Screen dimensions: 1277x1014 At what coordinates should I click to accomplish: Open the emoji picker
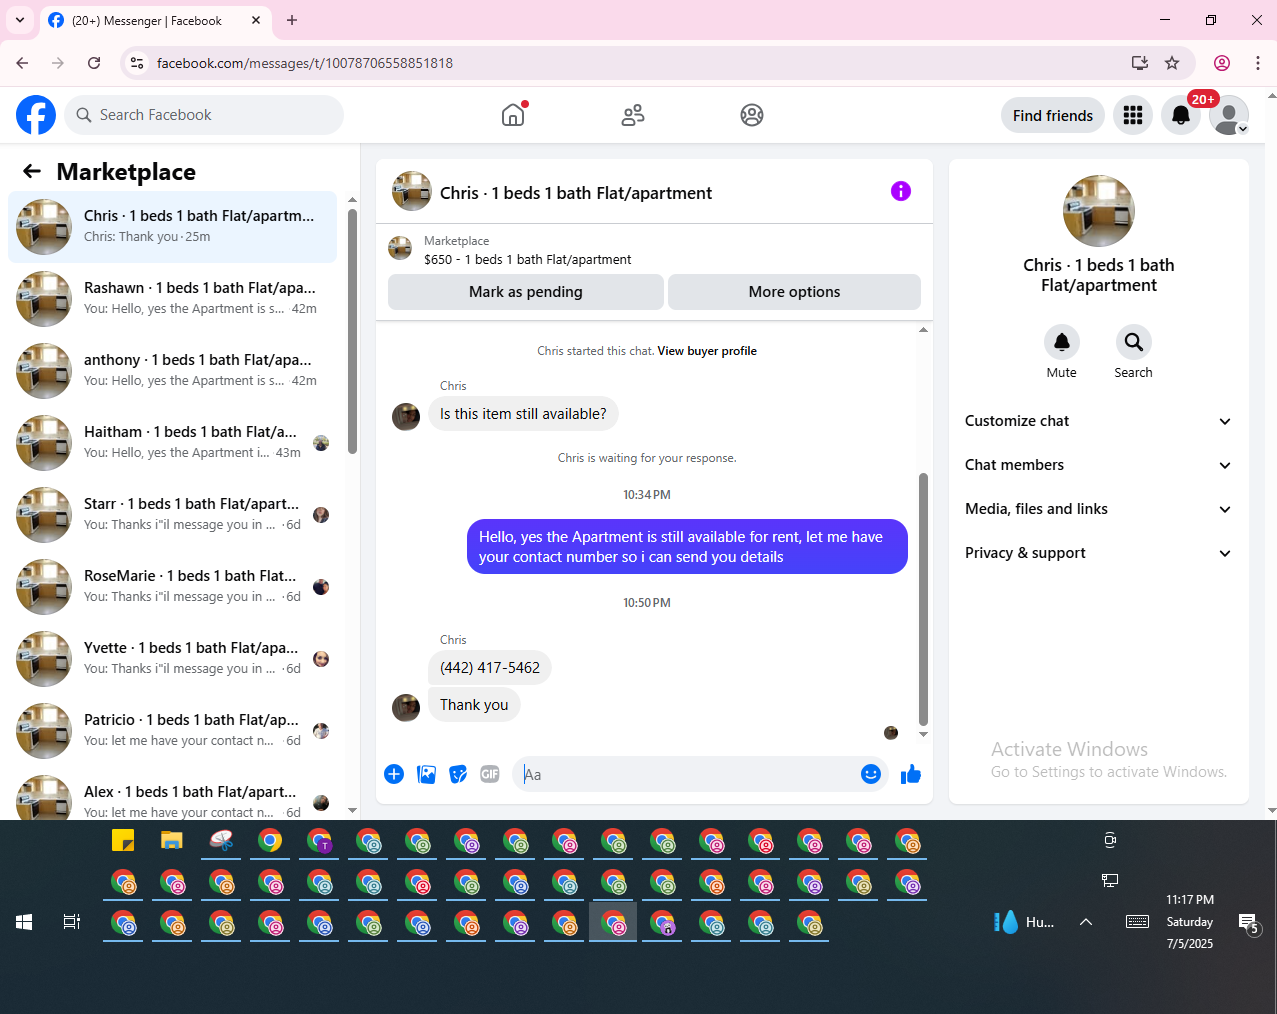click(871, 774)
